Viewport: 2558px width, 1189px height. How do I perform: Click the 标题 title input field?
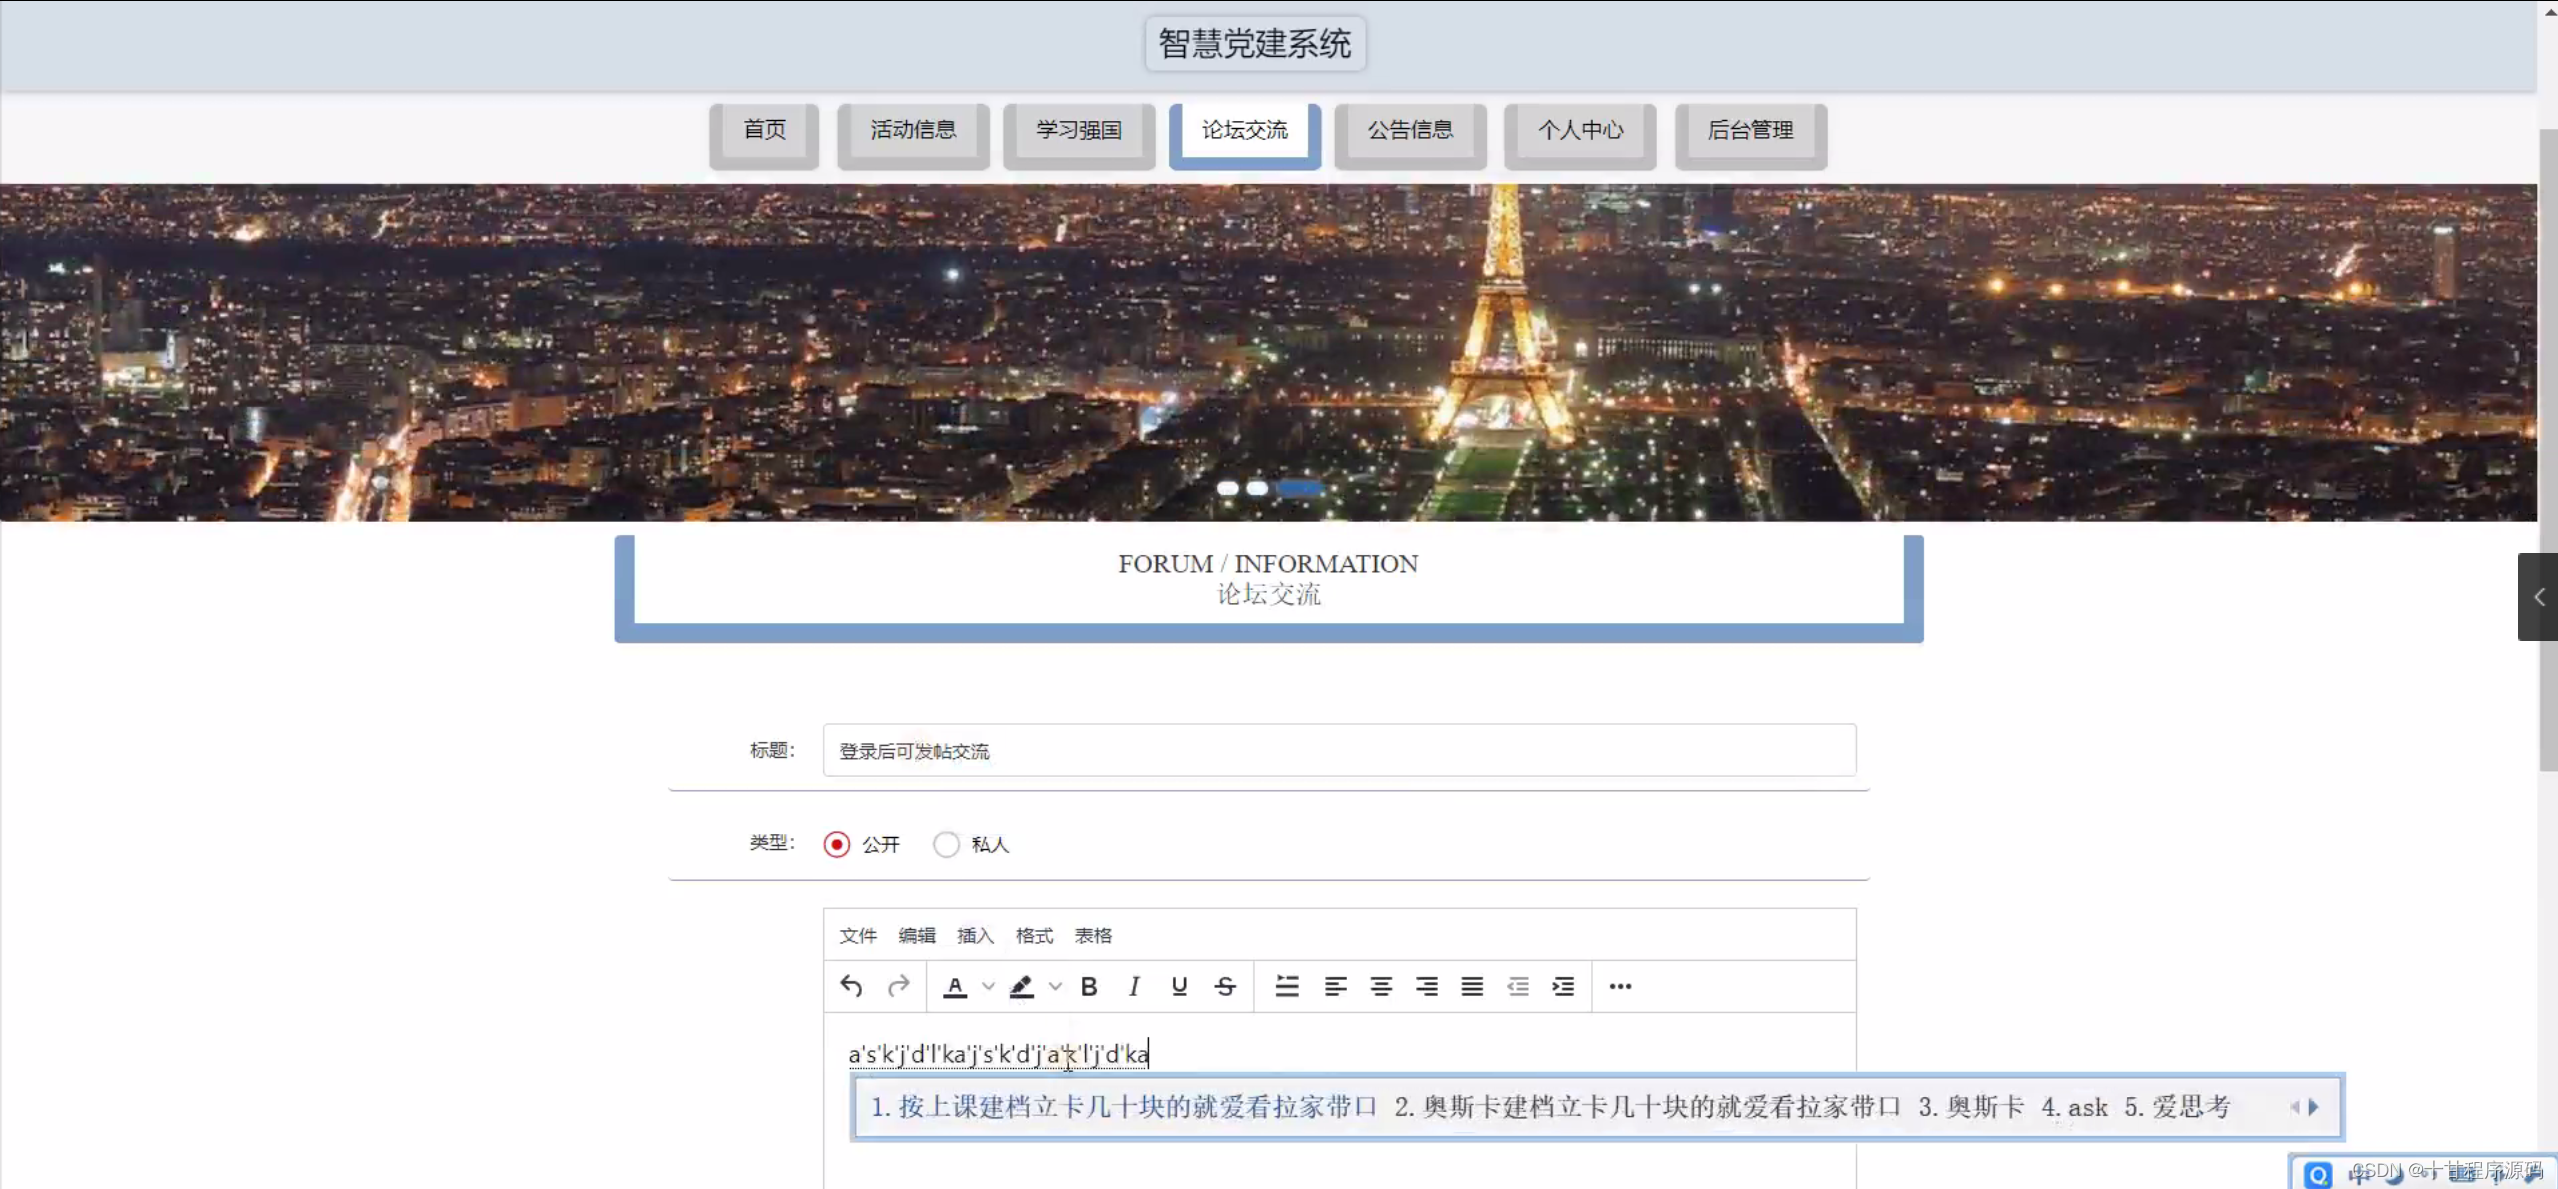[1338, 750]
